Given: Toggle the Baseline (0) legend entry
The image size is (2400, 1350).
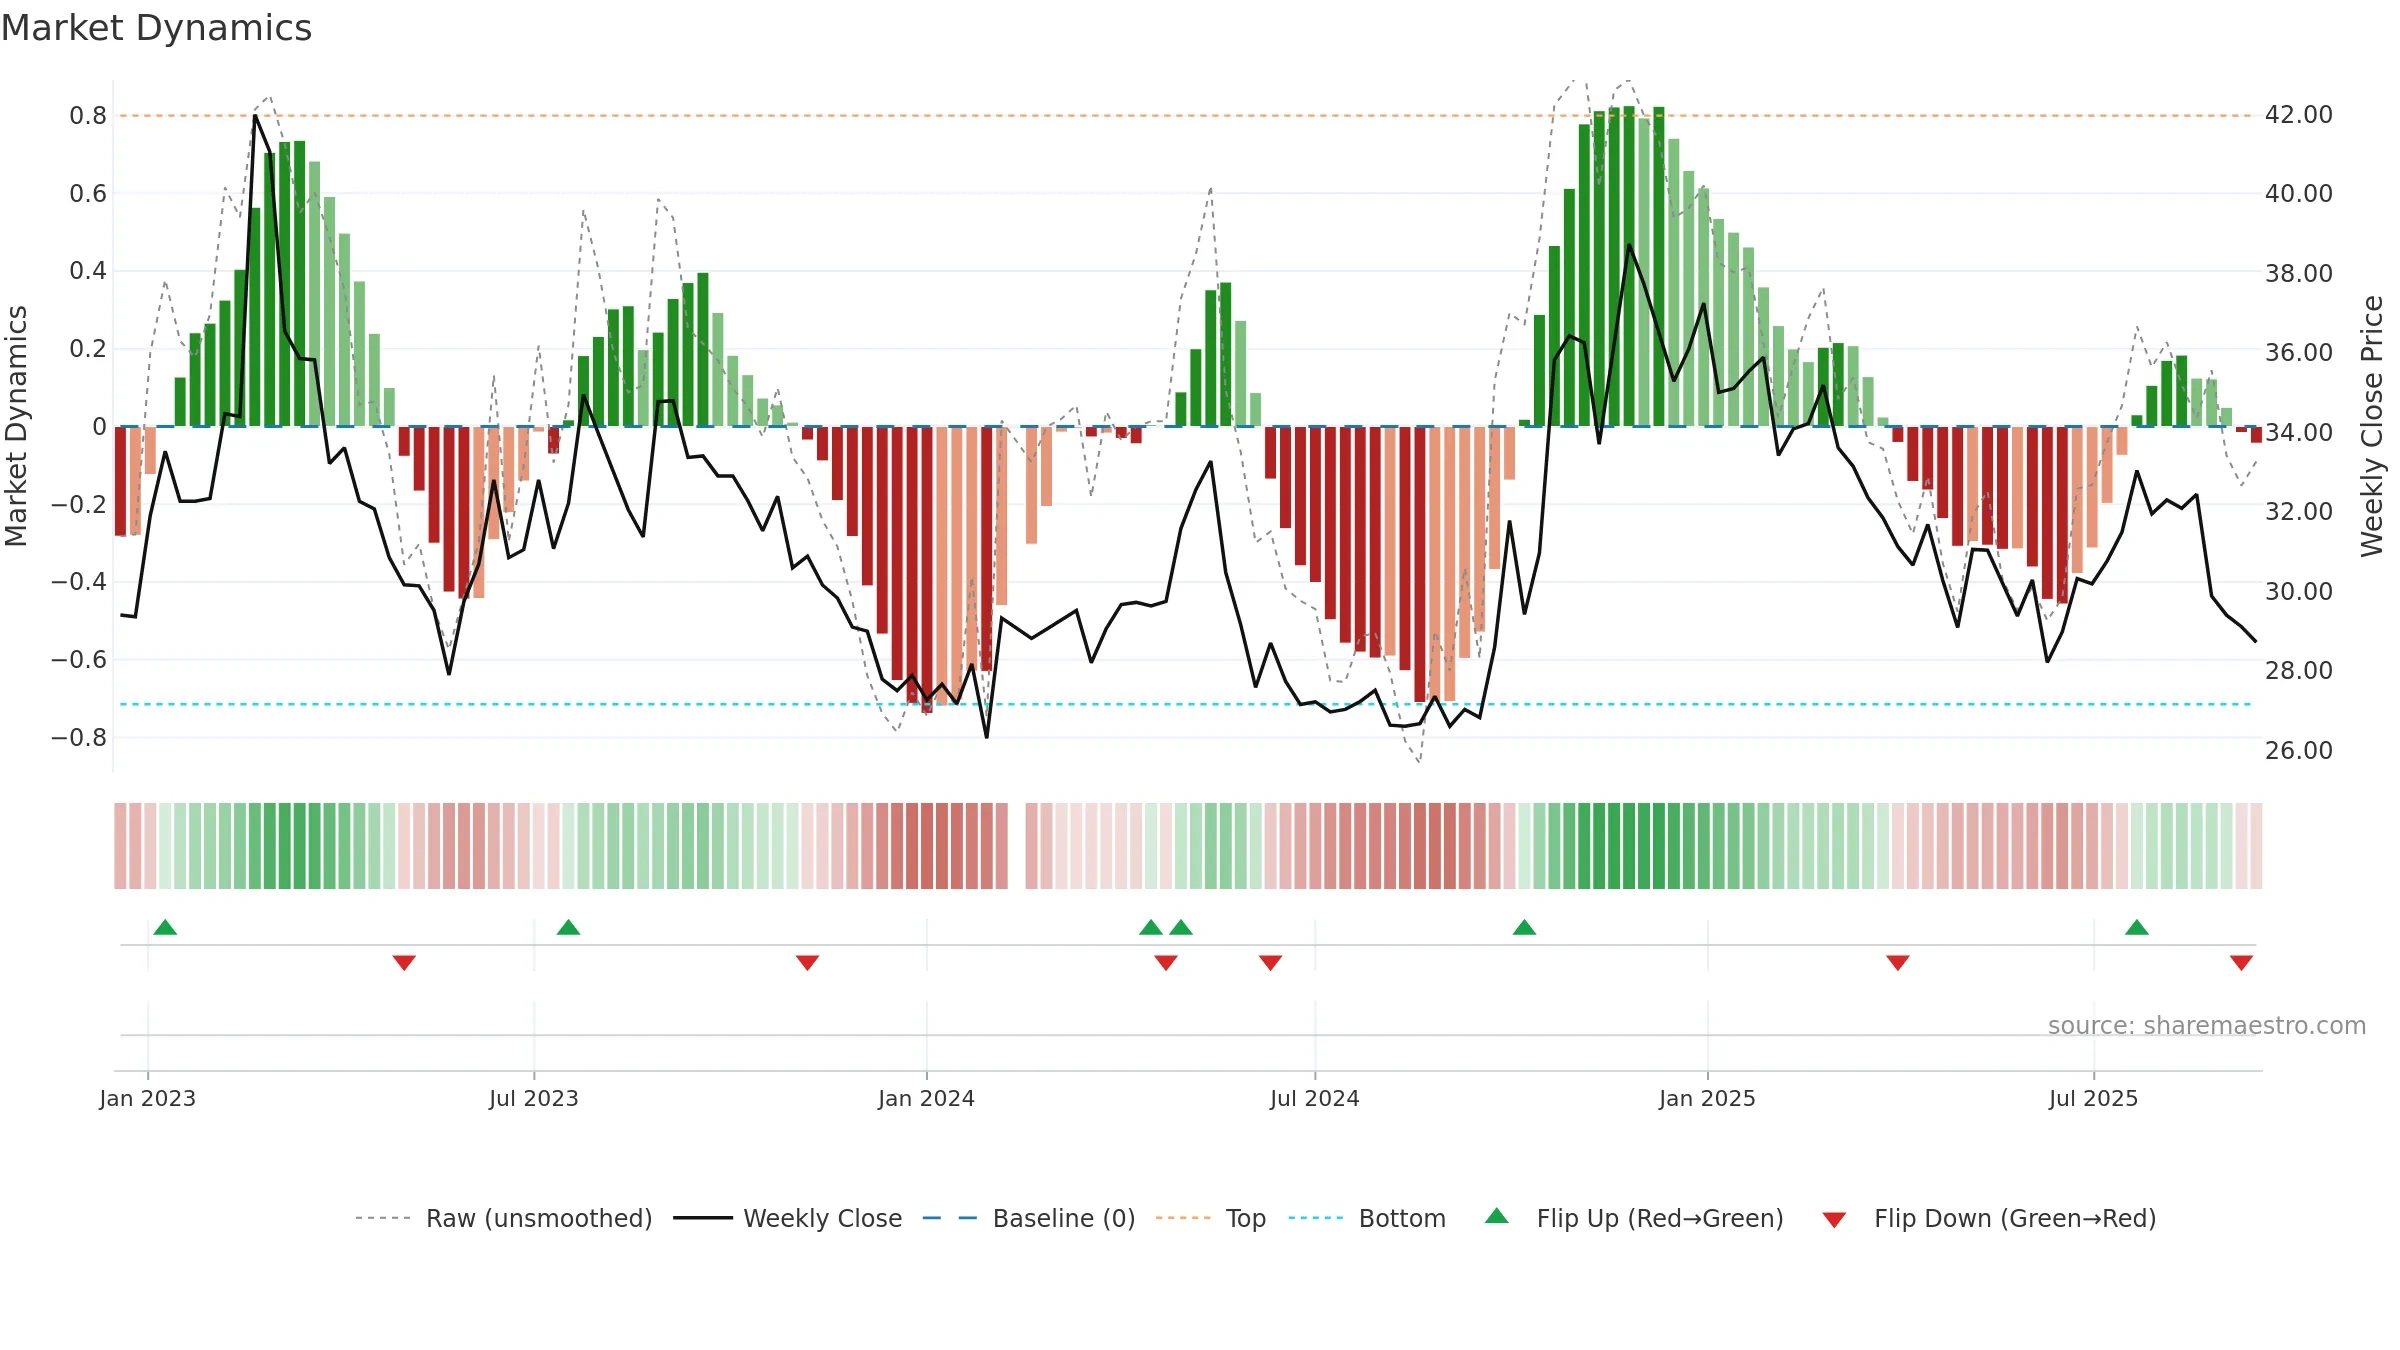Looking at the screenshot, I should (x=1064, y=1218).
